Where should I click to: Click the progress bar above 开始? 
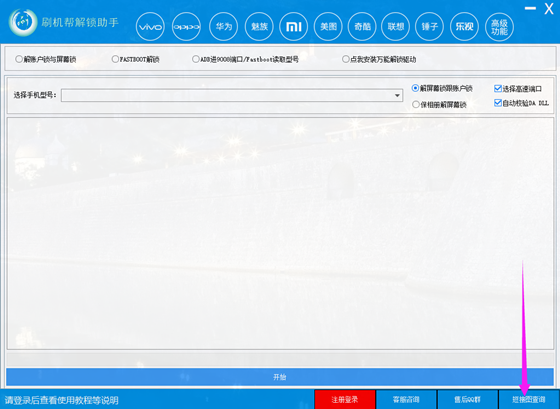pyautogui.click(x=280, y=359)
